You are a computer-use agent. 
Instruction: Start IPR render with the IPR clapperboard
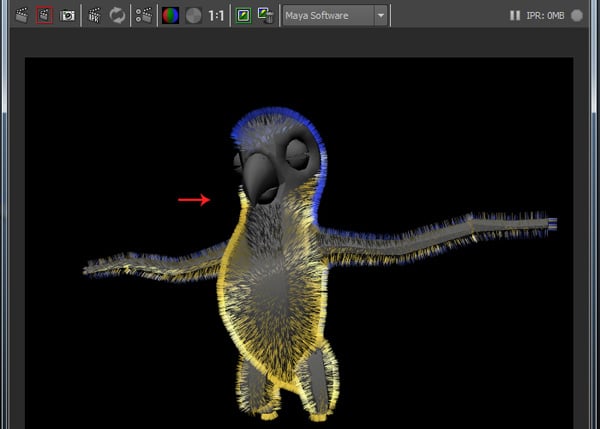point(95,16)
